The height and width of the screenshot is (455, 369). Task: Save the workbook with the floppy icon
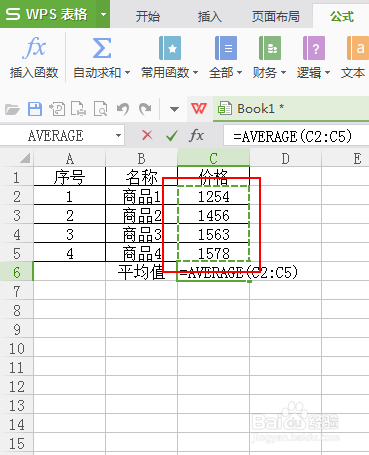tap(35, 109)
